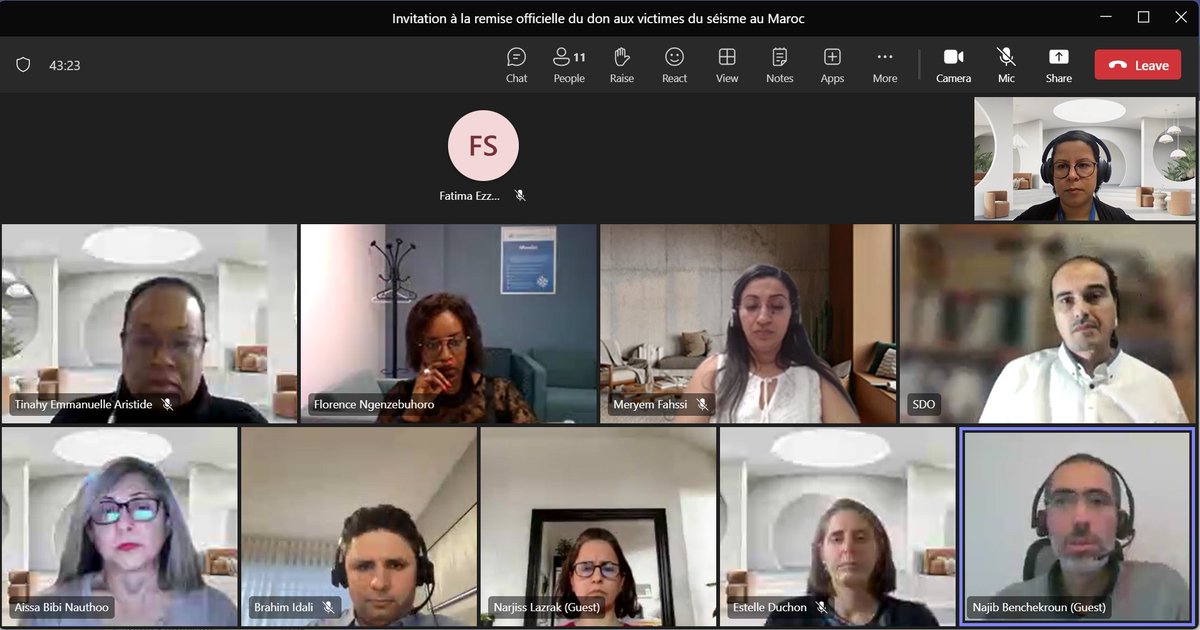Viewport: 1200px width, 630px height.
Task: Click the Najib Benchekroun (Guest) name label
Action: (1039, 608)
